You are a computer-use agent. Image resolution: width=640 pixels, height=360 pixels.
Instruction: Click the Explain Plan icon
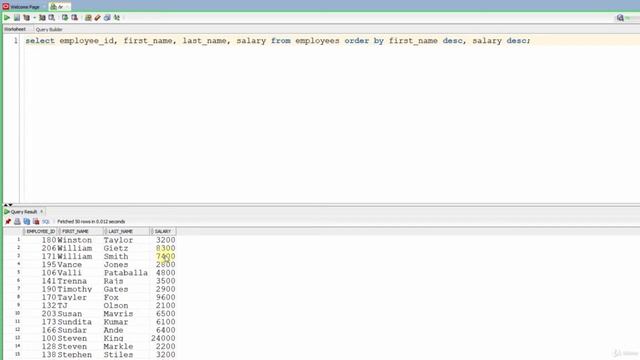point(27,18)
